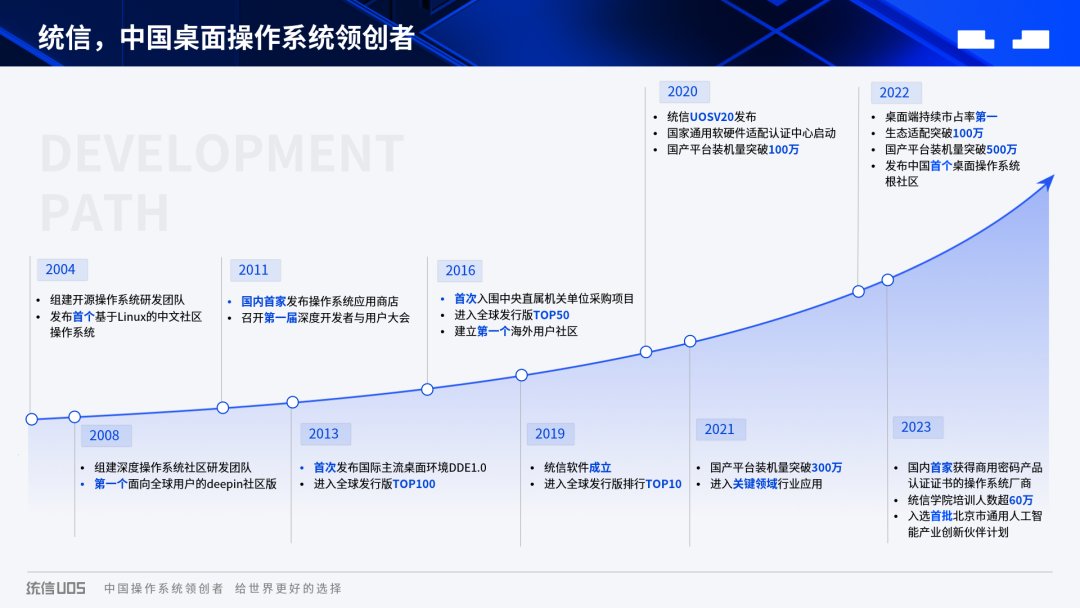Click the 2021 year label
This screenshot has height=608, width=1080.
720,430
